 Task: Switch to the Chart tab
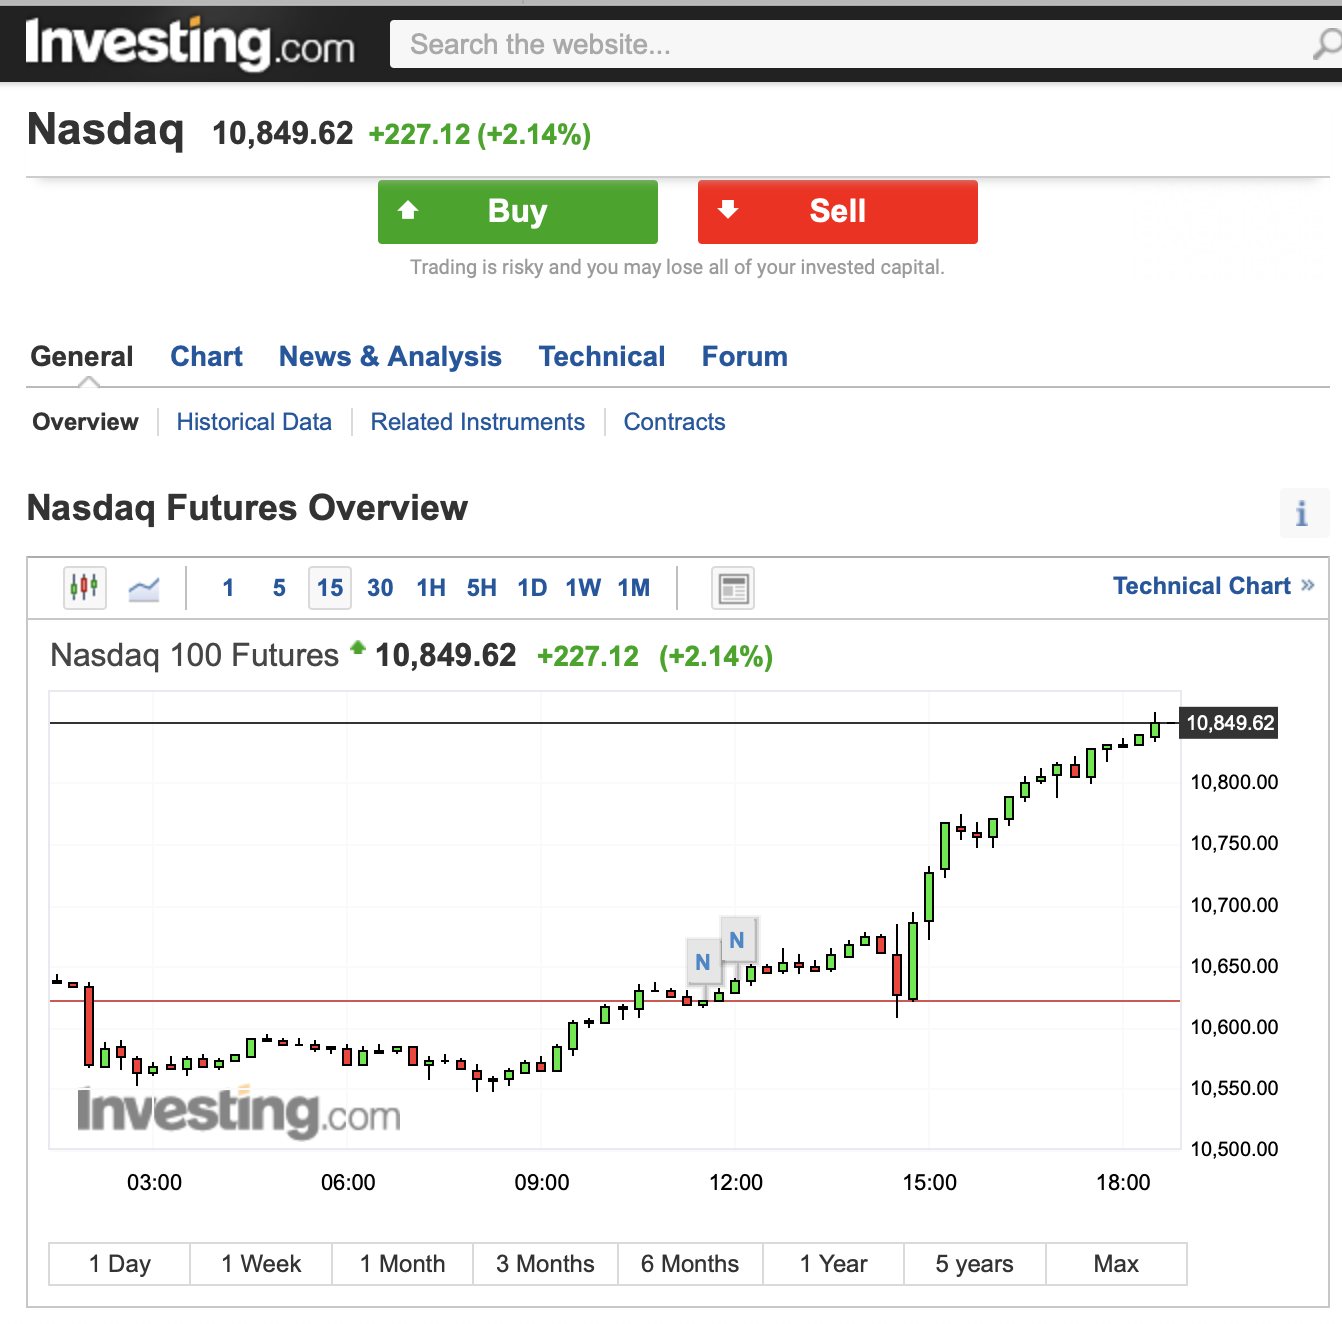click(207, 357)
